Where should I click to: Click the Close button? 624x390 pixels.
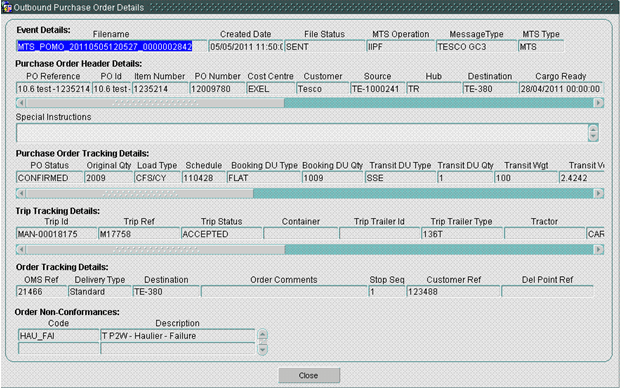tap(309, 375)
